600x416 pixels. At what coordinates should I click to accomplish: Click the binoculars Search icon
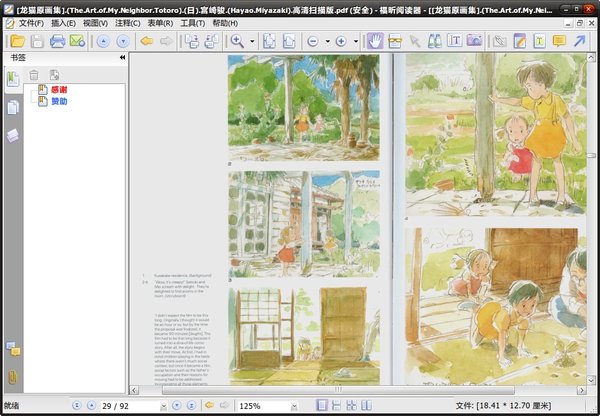(435, 41)
